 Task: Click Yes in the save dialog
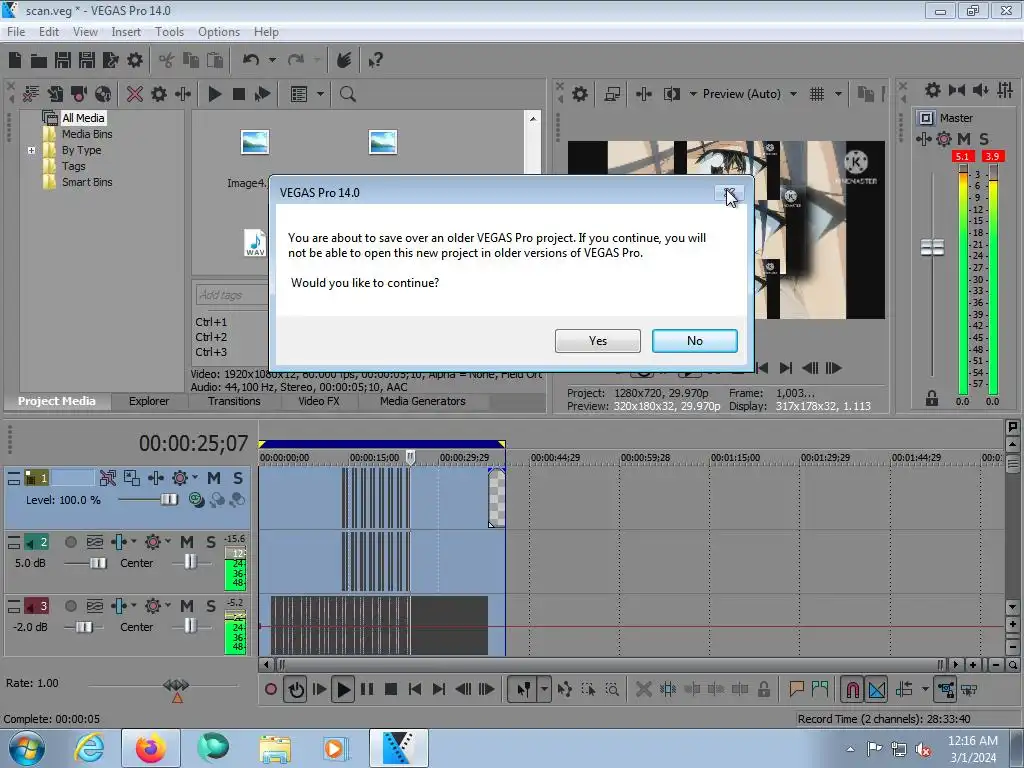click(598, 341)
